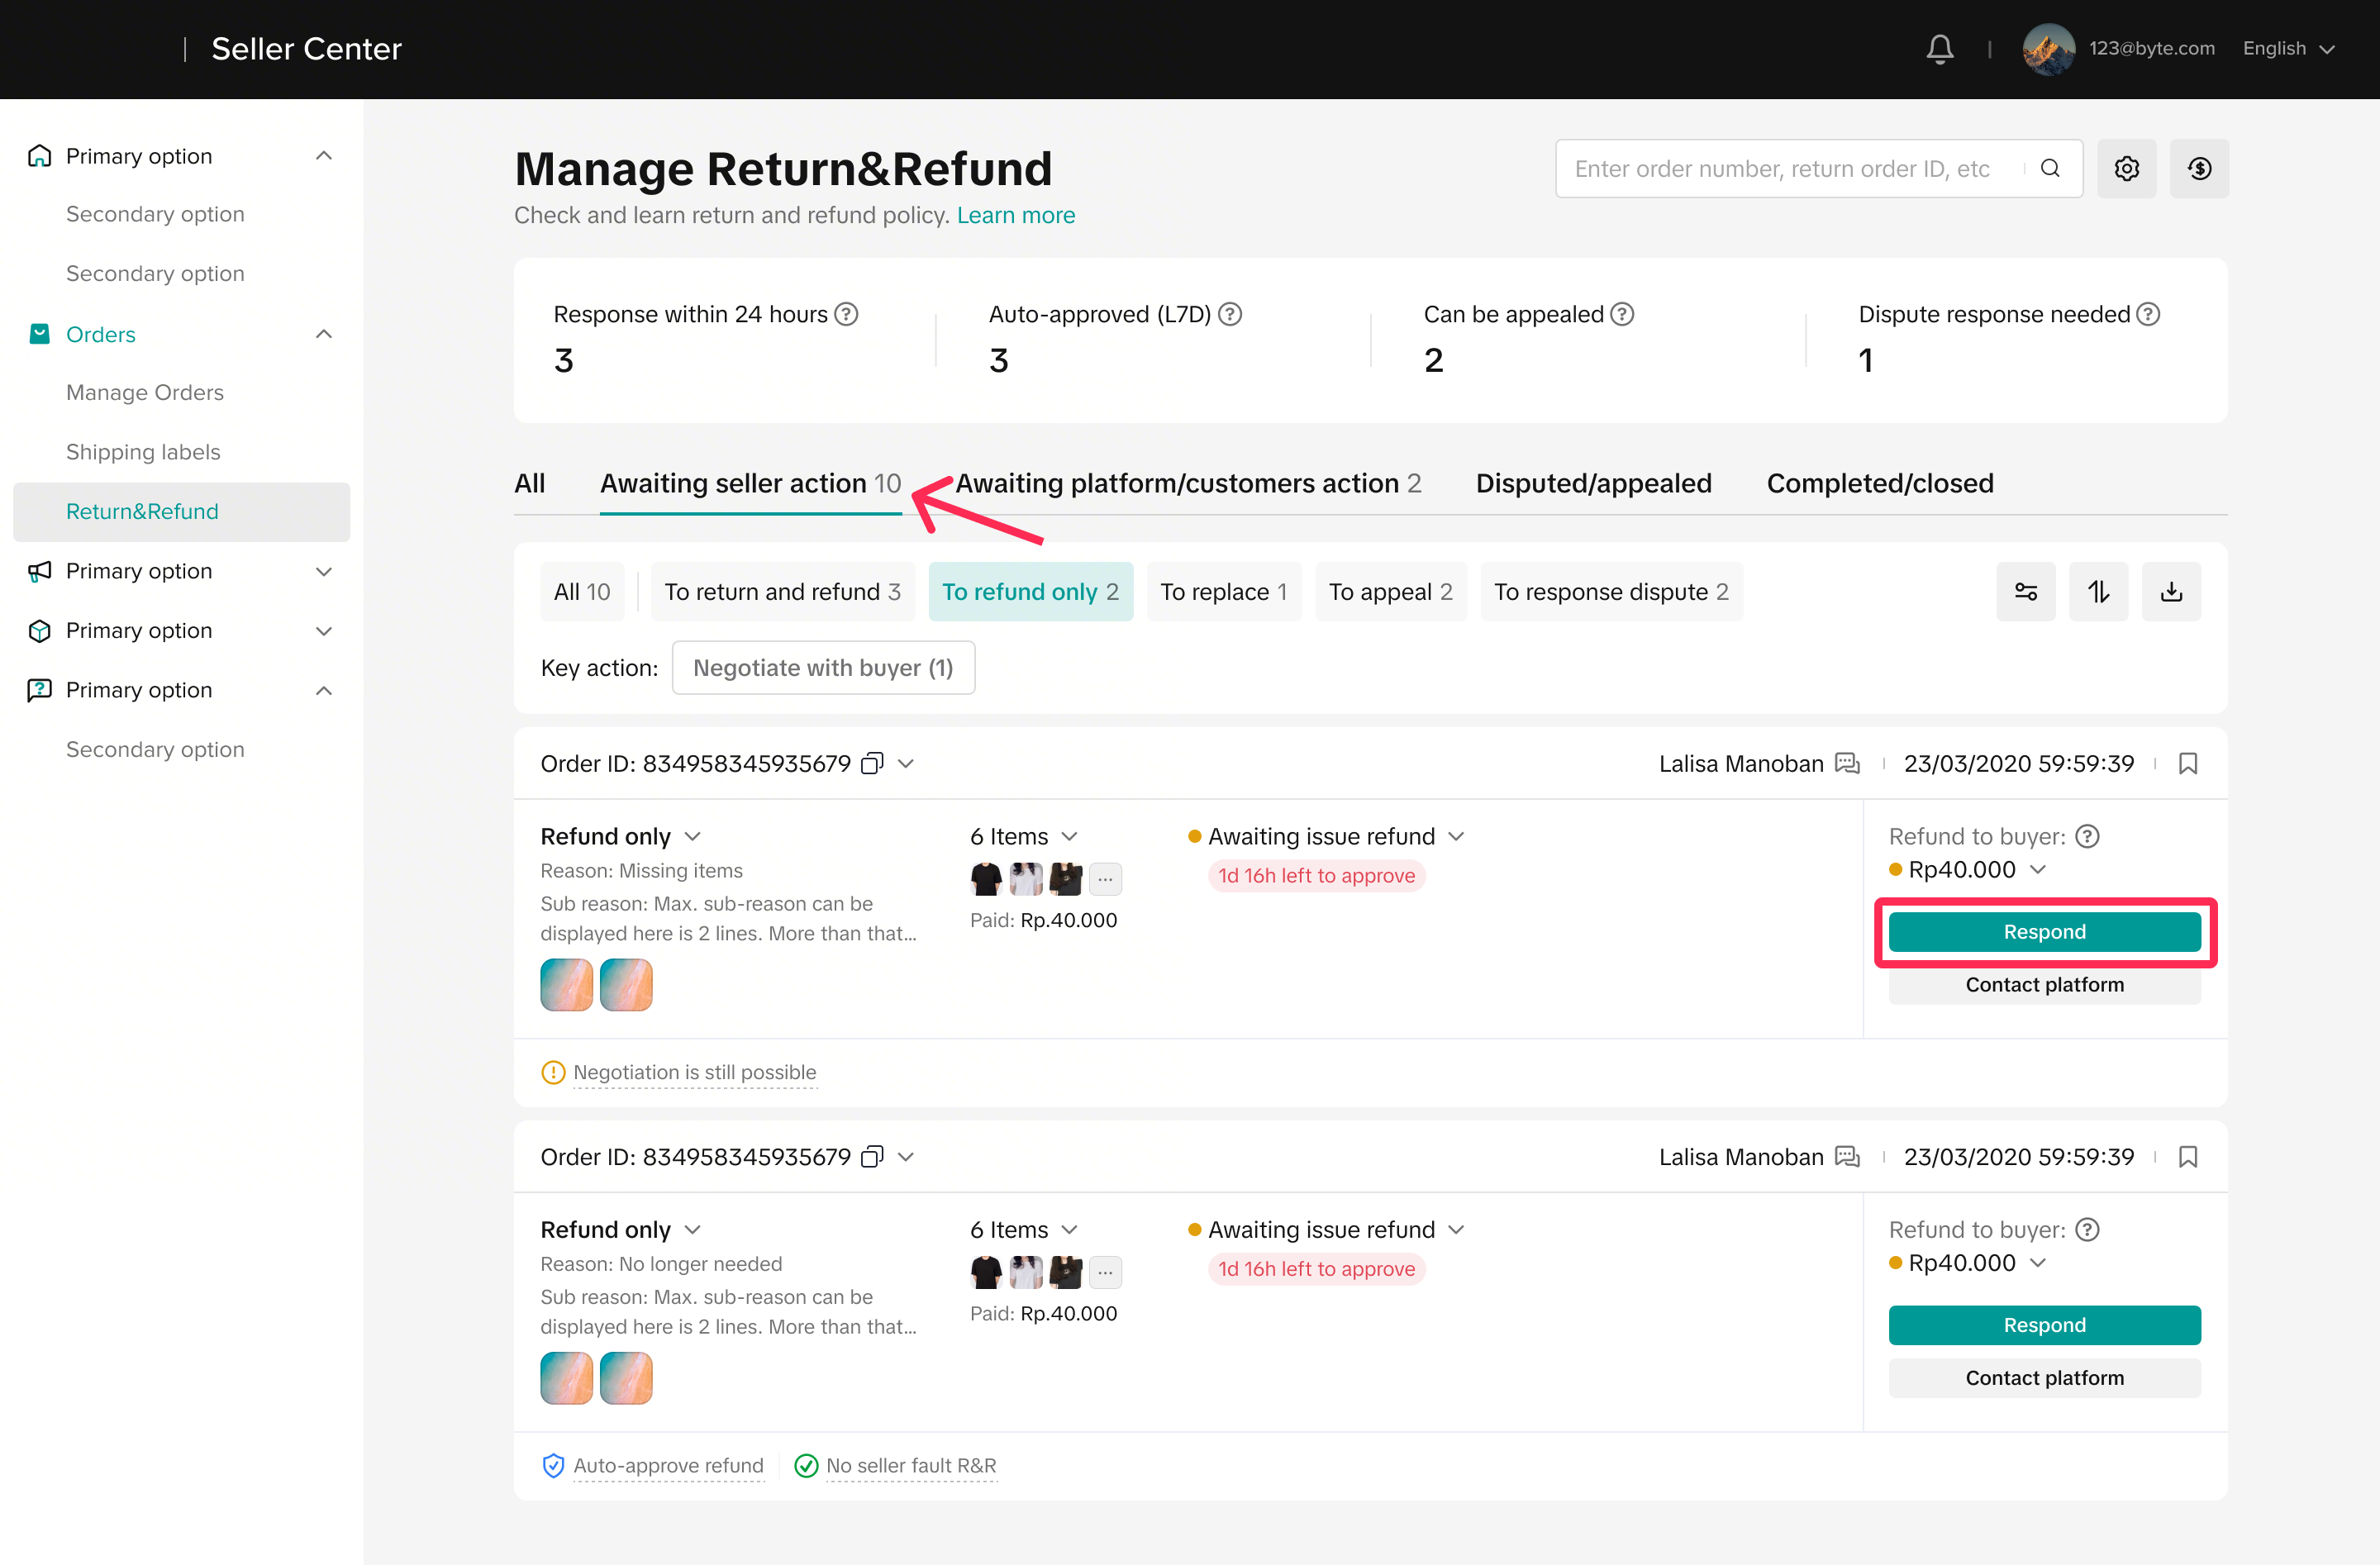Show more item thumbnails in Missing items order
2380x1565 pixels.
point(1105,879)
